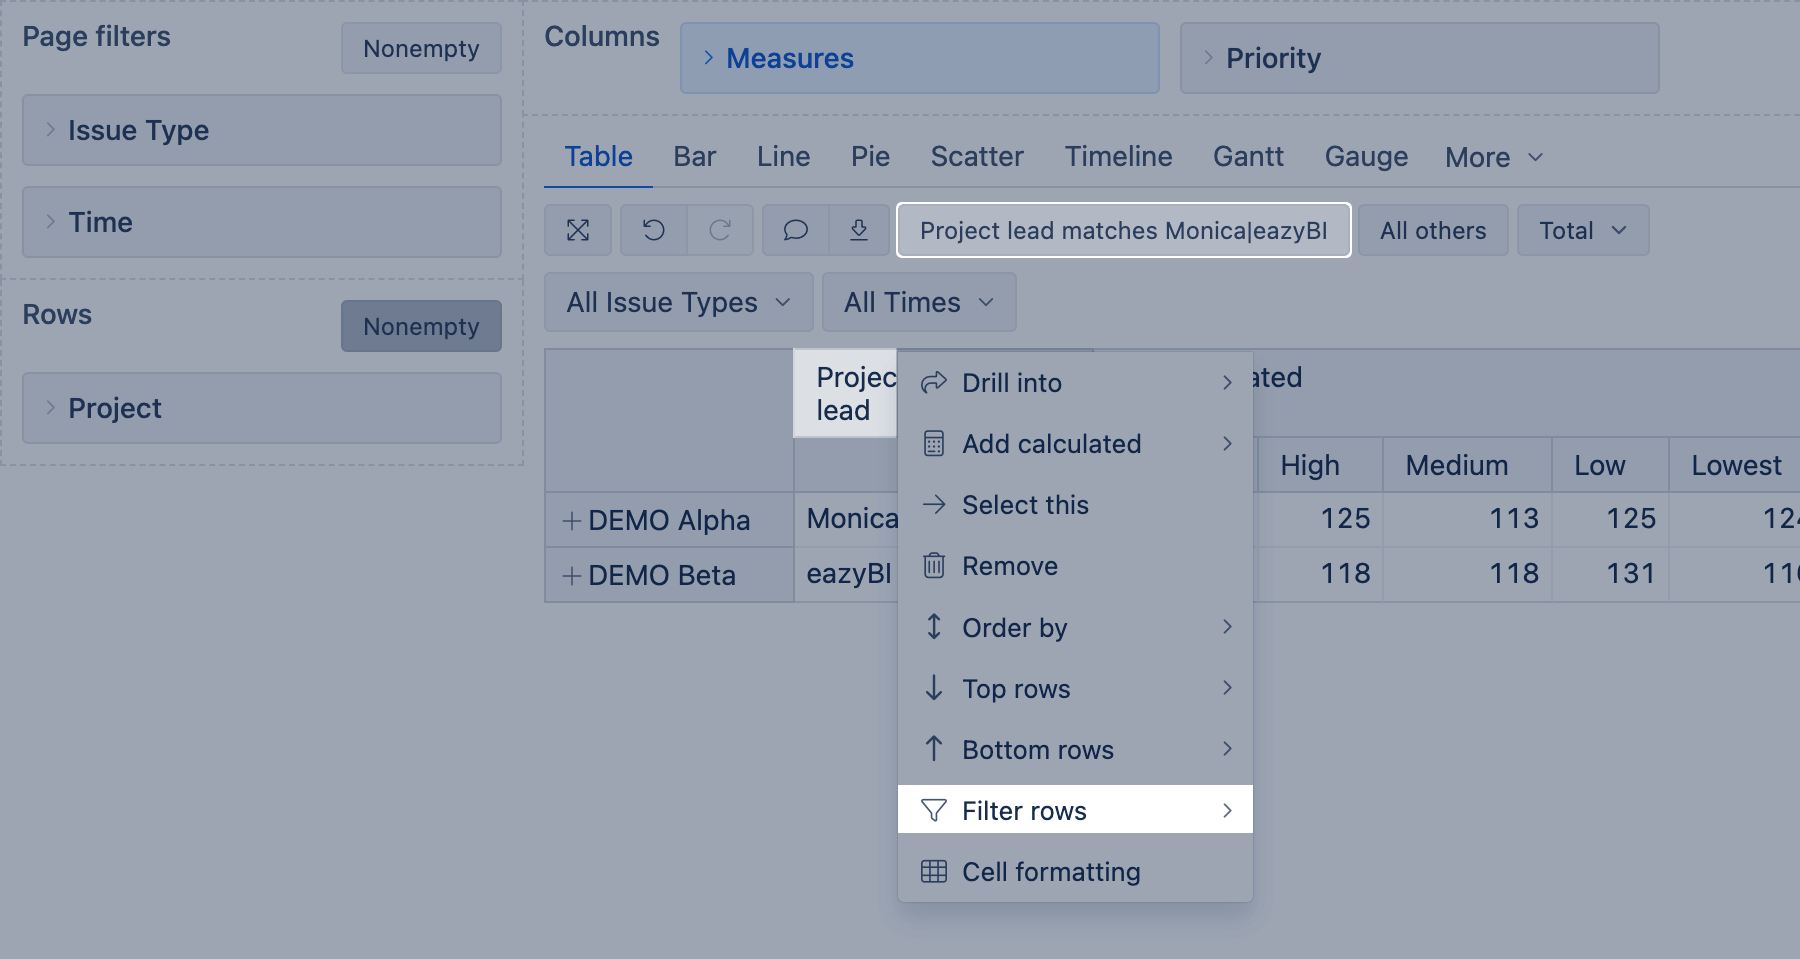
Task: Open the Total dropdown
Action: point(1582,231)
